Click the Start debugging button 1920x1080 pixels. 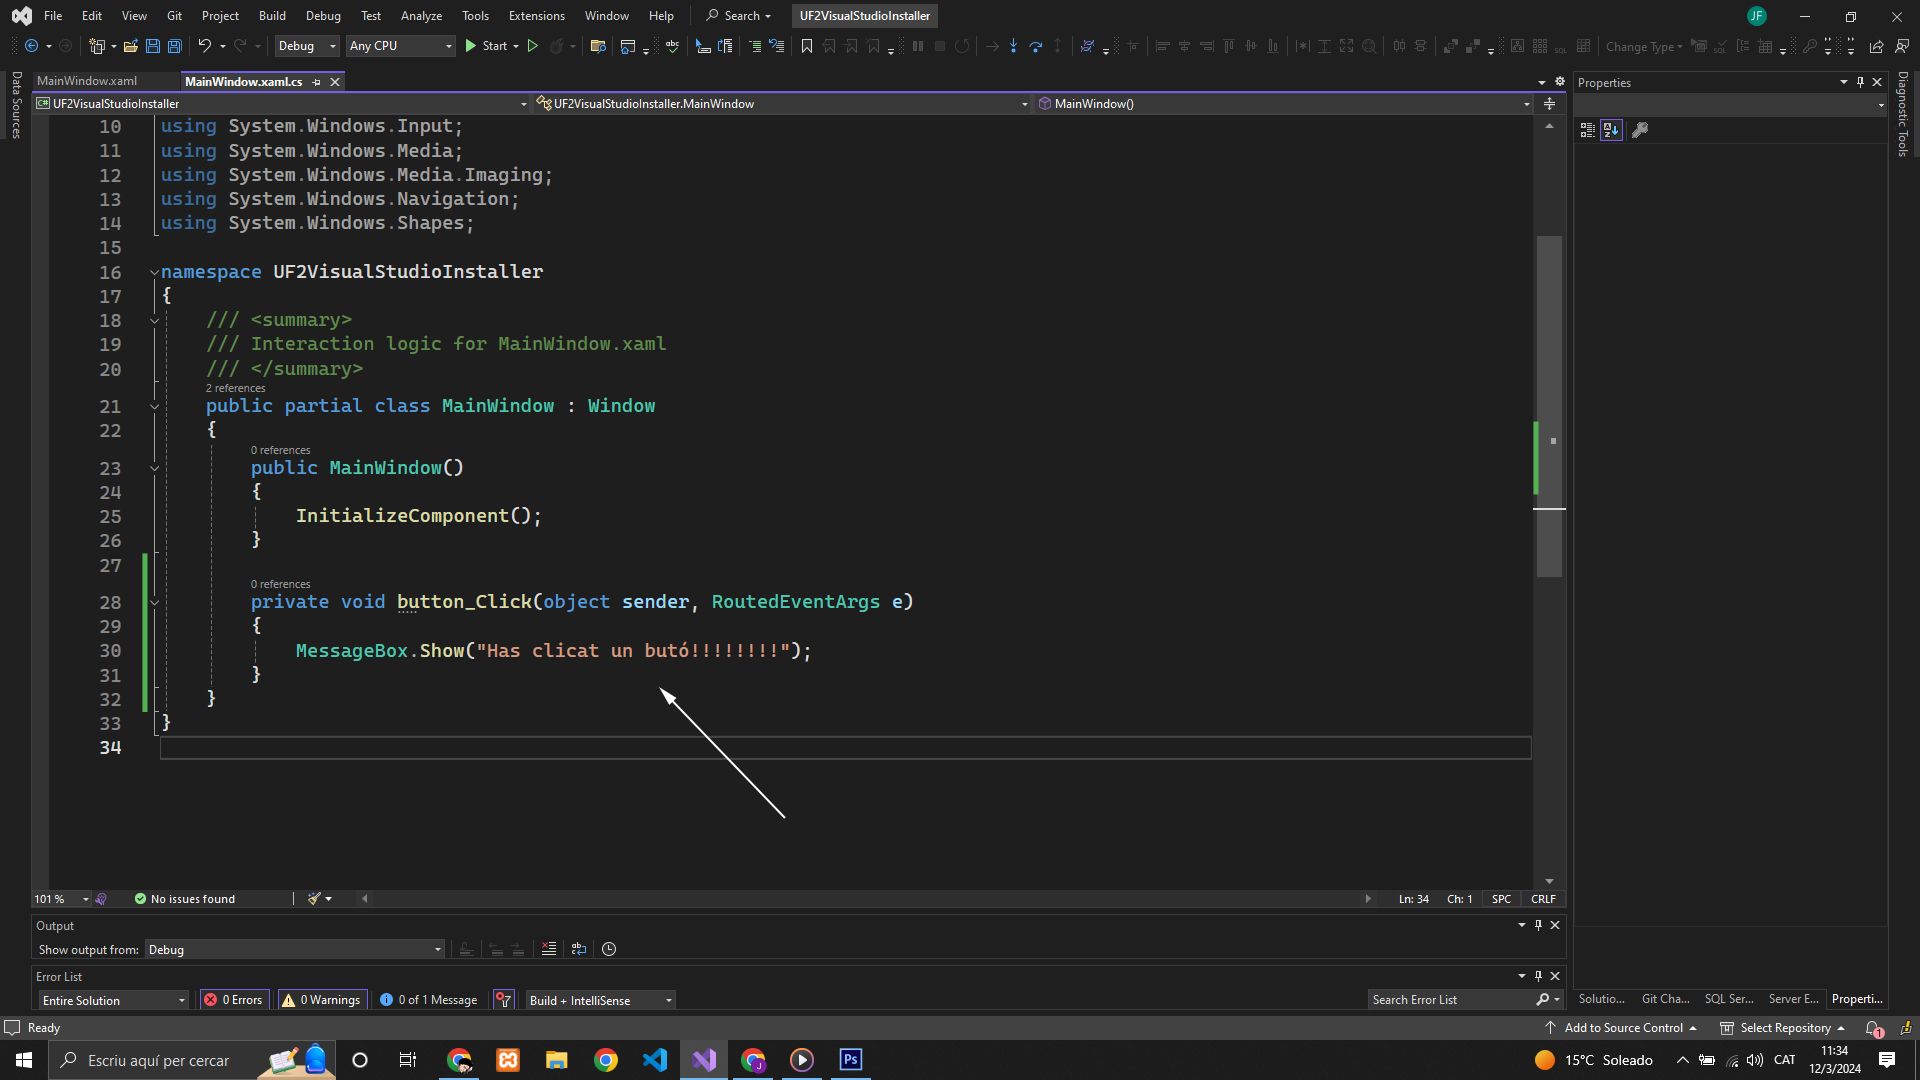pos(487,46)
